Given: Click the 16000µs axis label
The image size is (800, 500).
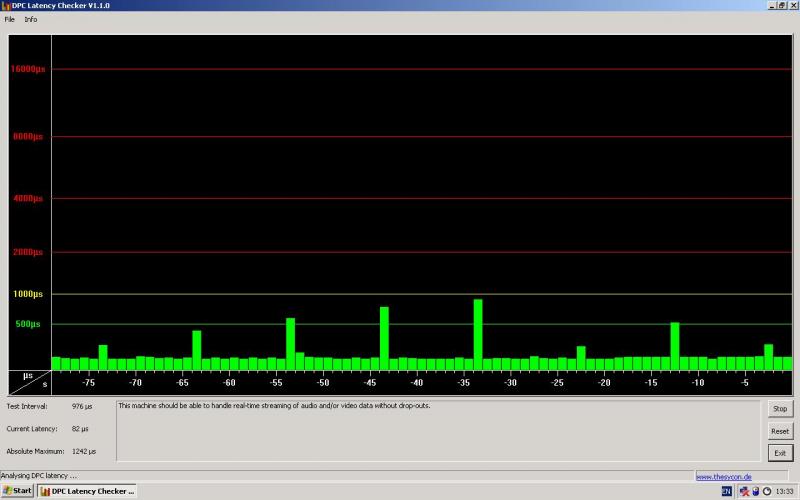Looking at the screenshot, I should [28, 69].
